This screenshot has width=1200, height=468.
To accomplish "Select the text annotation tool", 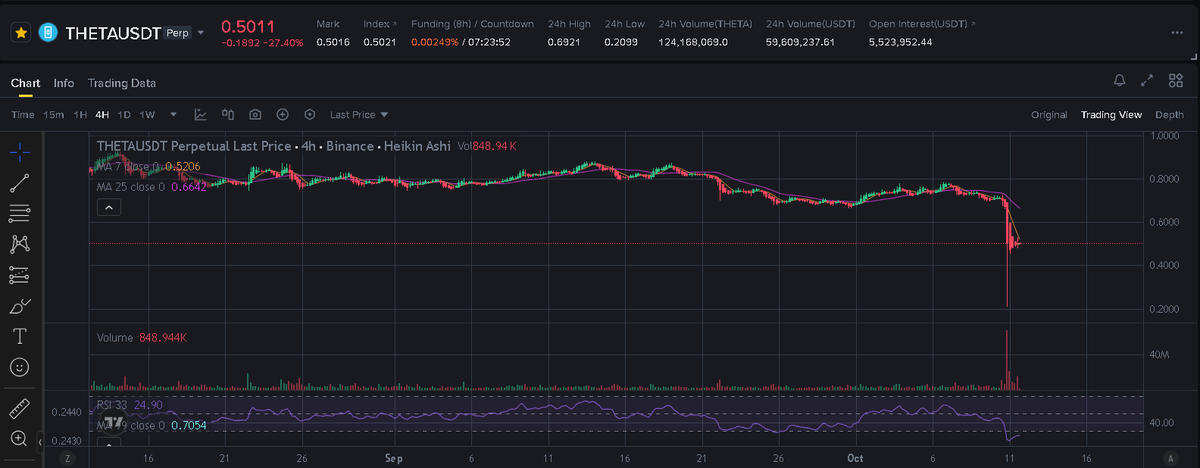I will point(19,336).
